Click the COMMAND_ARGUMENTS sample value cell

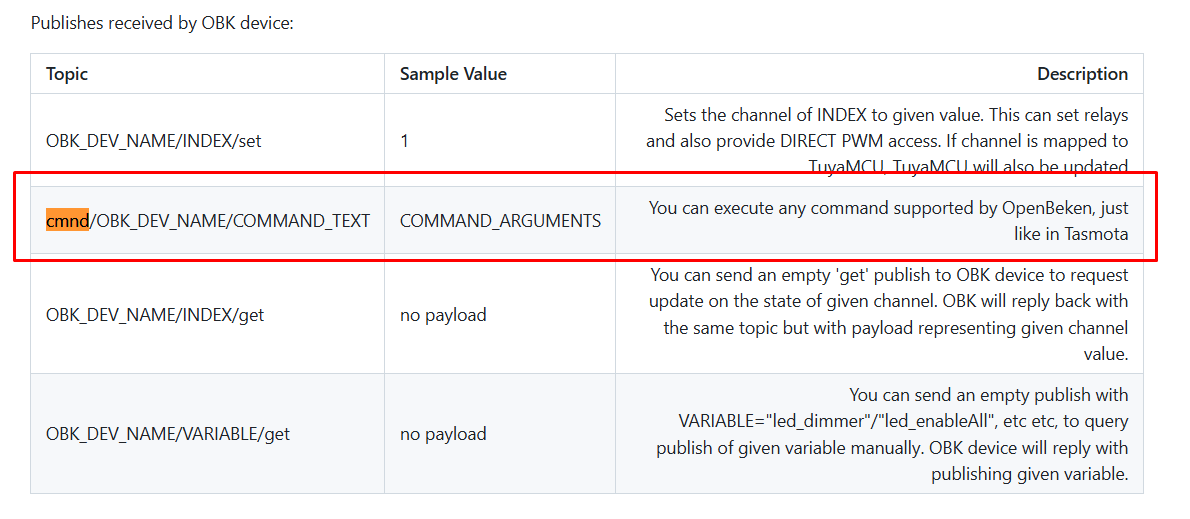[x=500, y=220]
